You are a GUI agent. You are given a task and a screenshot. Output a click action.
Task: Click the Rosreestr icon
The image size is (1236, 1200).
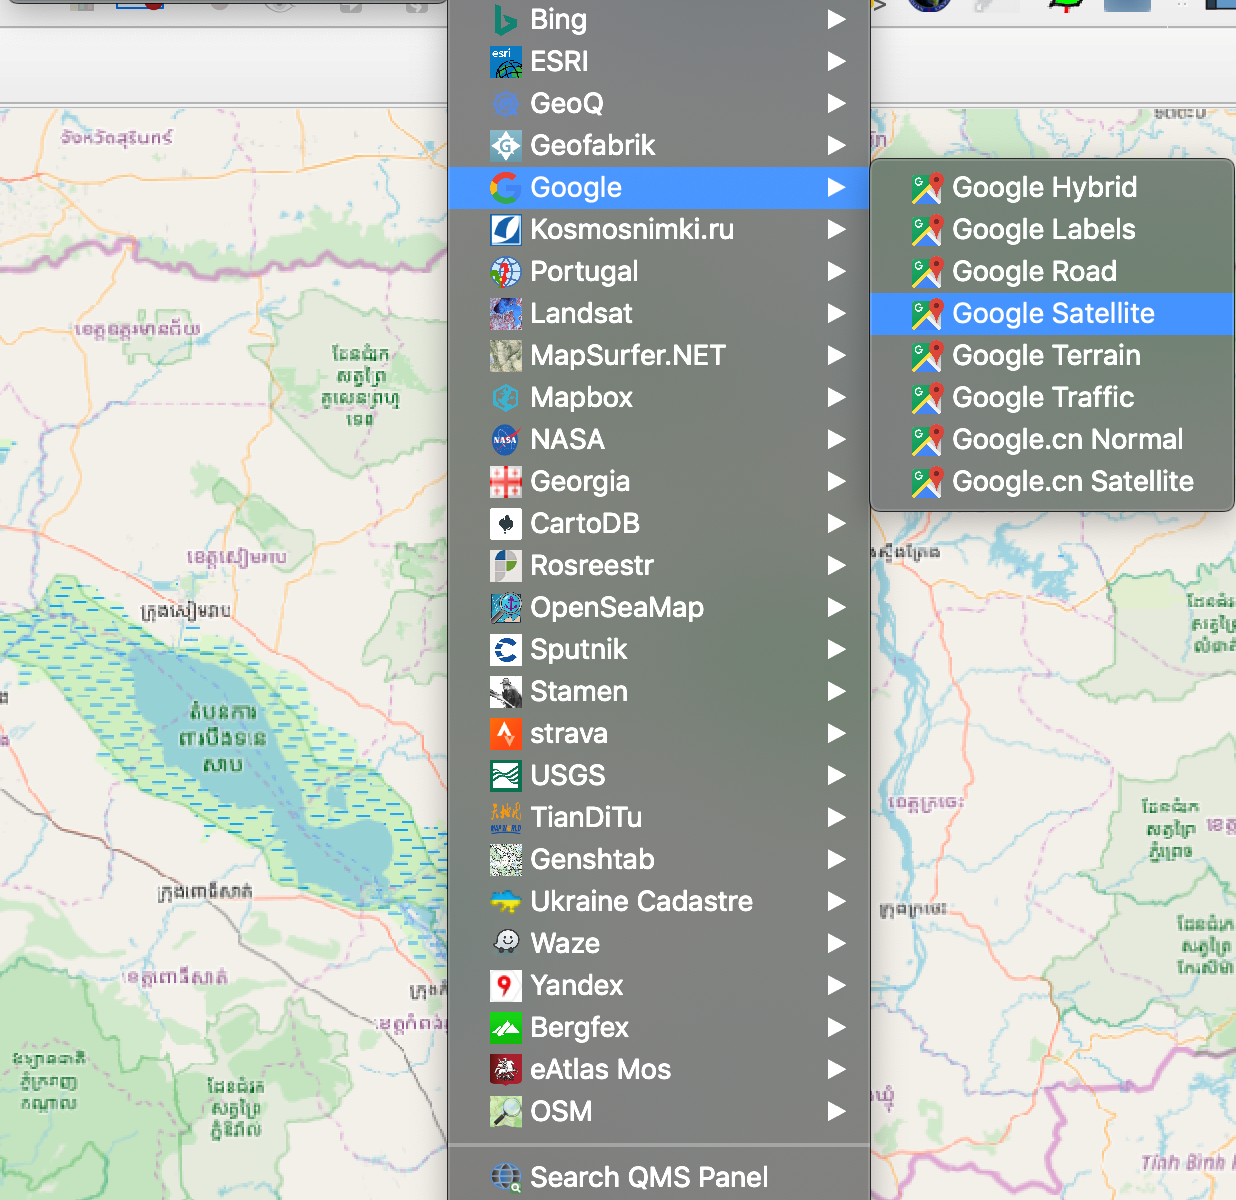[506, 566]
